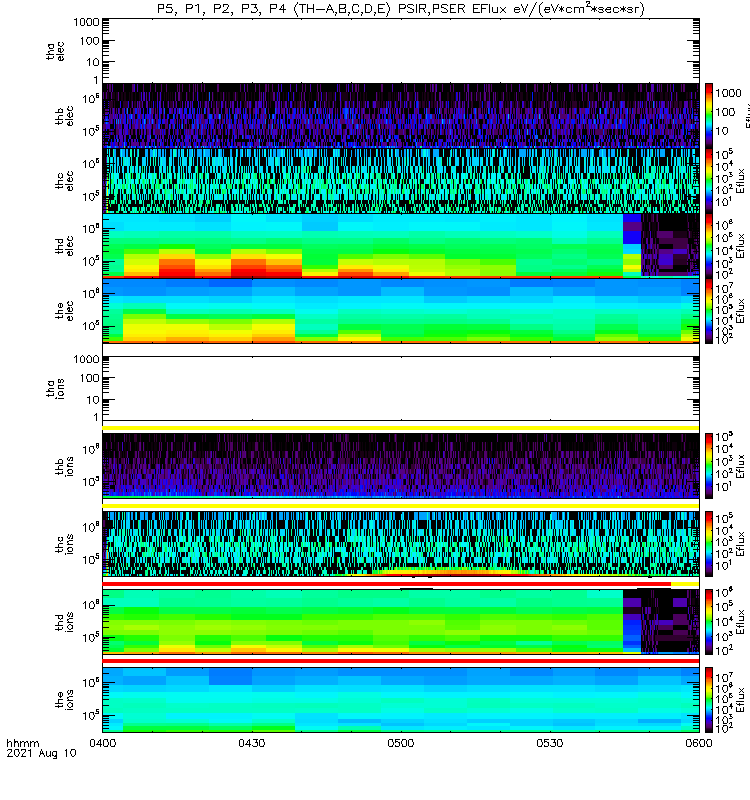
Task: Click the 'the elec' color scale bar
Action: point(709,311)
